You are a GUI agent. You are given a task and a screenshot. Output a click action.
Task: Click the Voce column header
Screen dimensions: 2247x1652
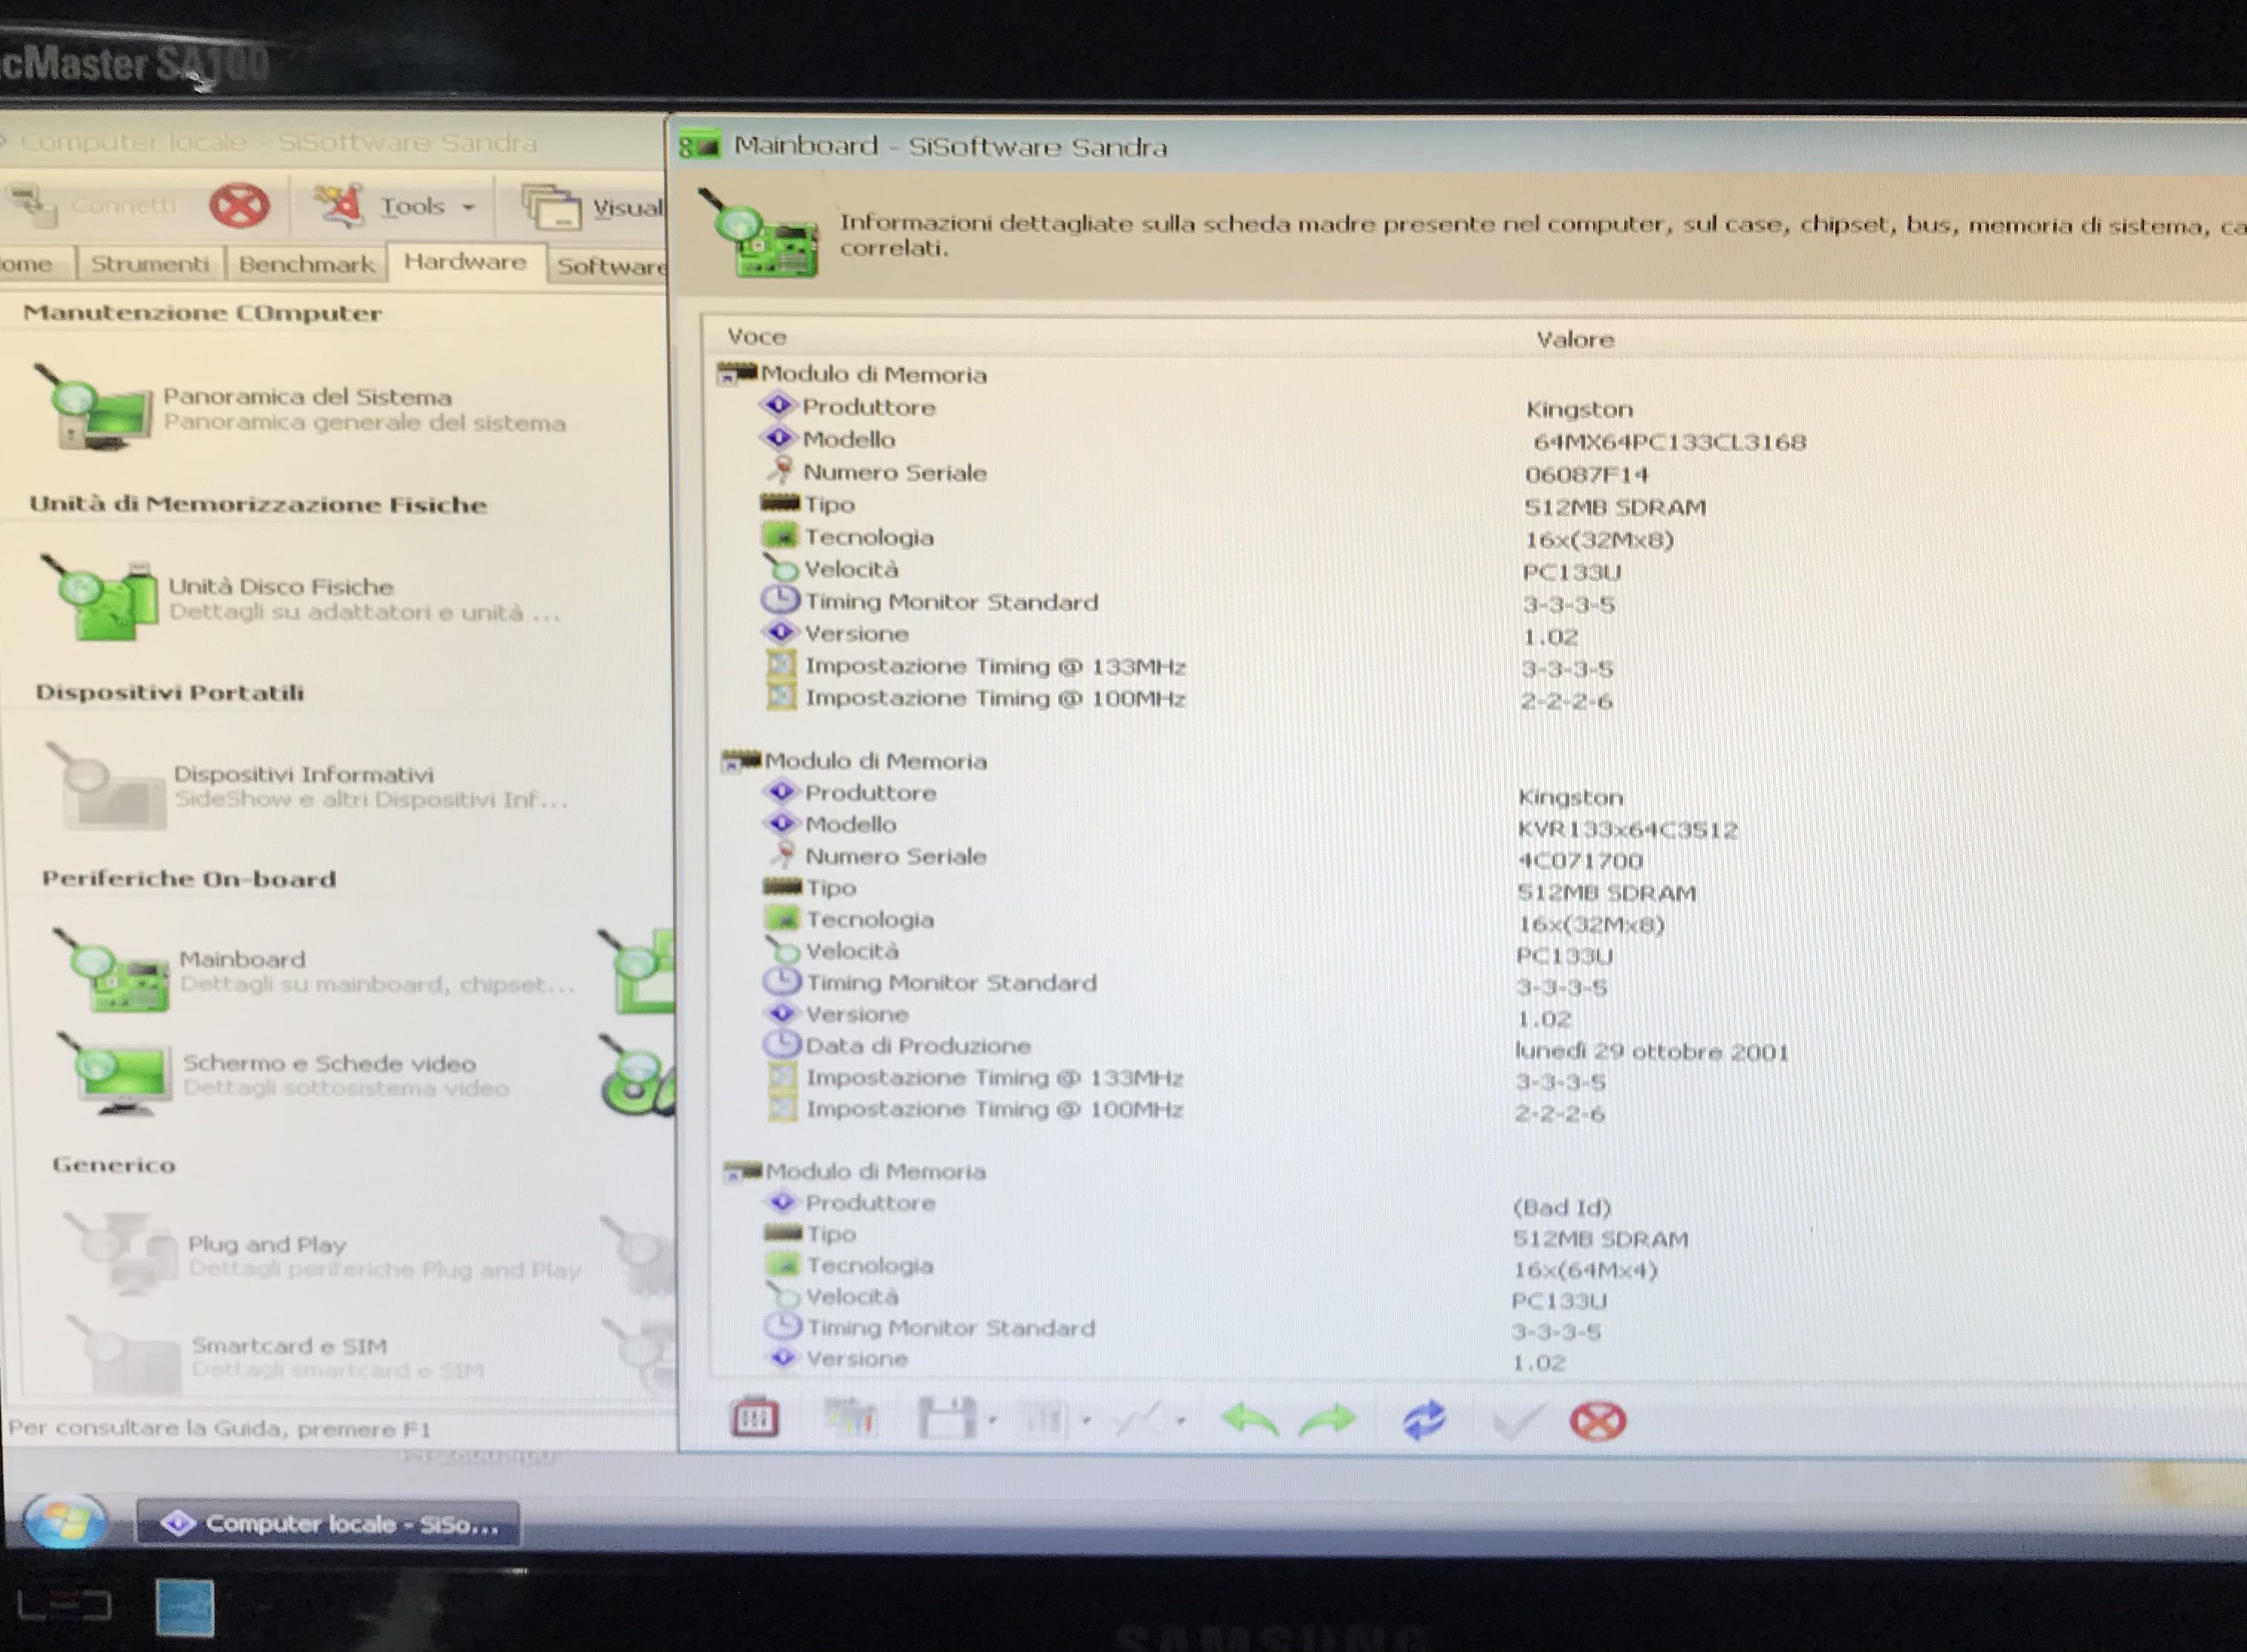pyautogui.click(x=757, y=337)
